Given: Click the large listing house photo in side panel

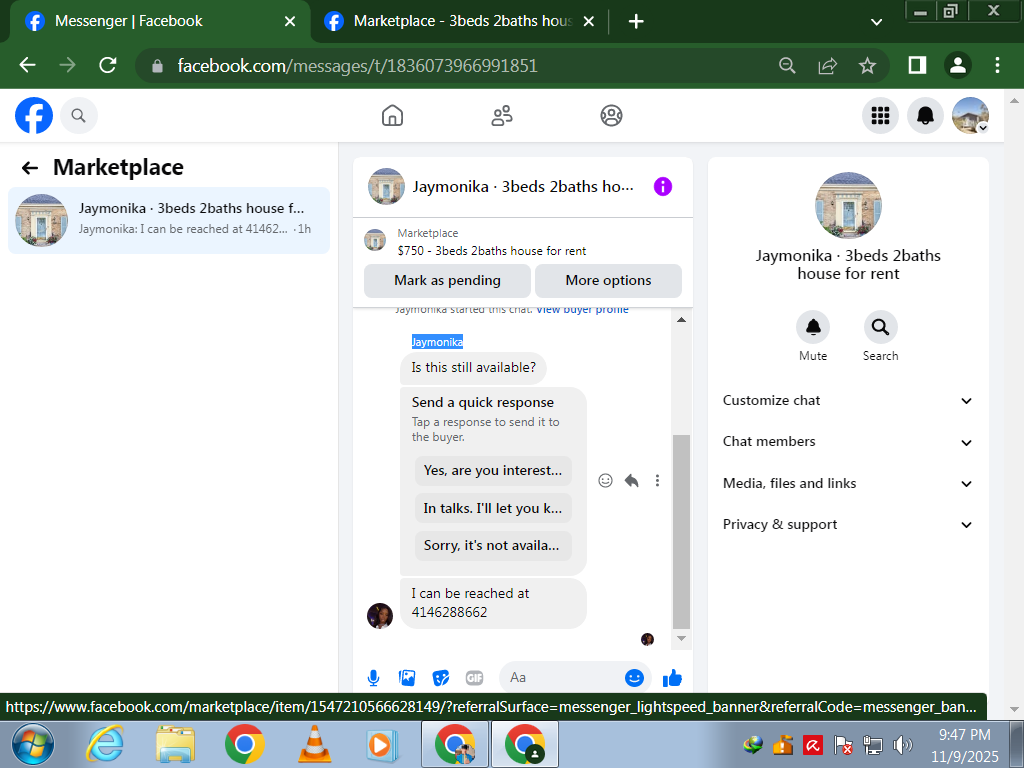Looking at the screenshot, I should click(x=848, y=205).
